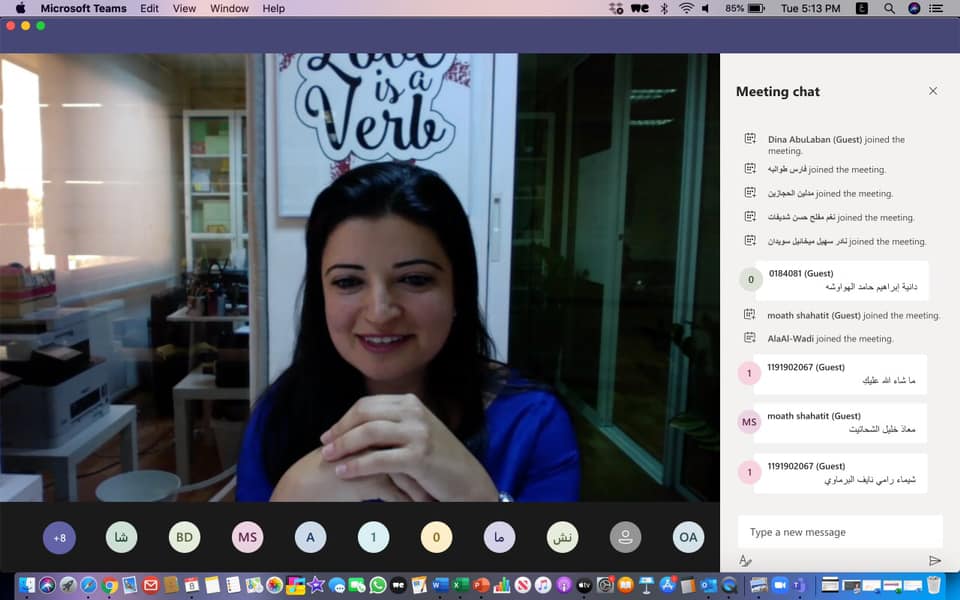
Task: Toggle the Bluetooth menu in the menu bar
Action: (663, 8)
